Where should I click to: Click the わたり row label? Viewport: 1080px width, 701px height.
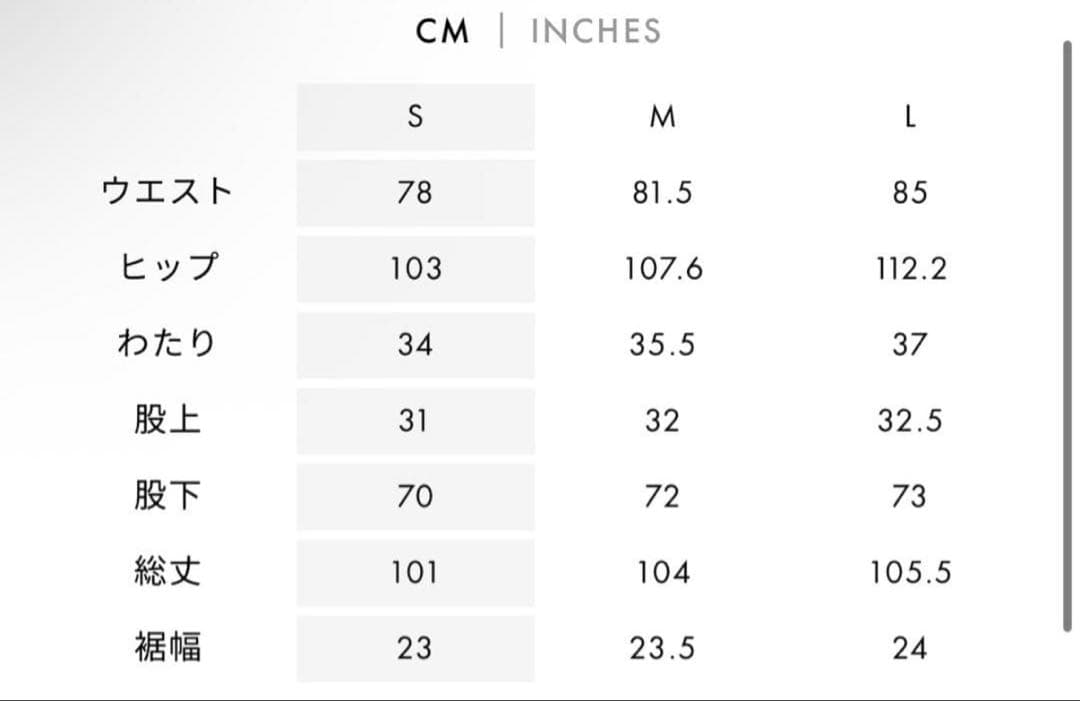[167, 344]
